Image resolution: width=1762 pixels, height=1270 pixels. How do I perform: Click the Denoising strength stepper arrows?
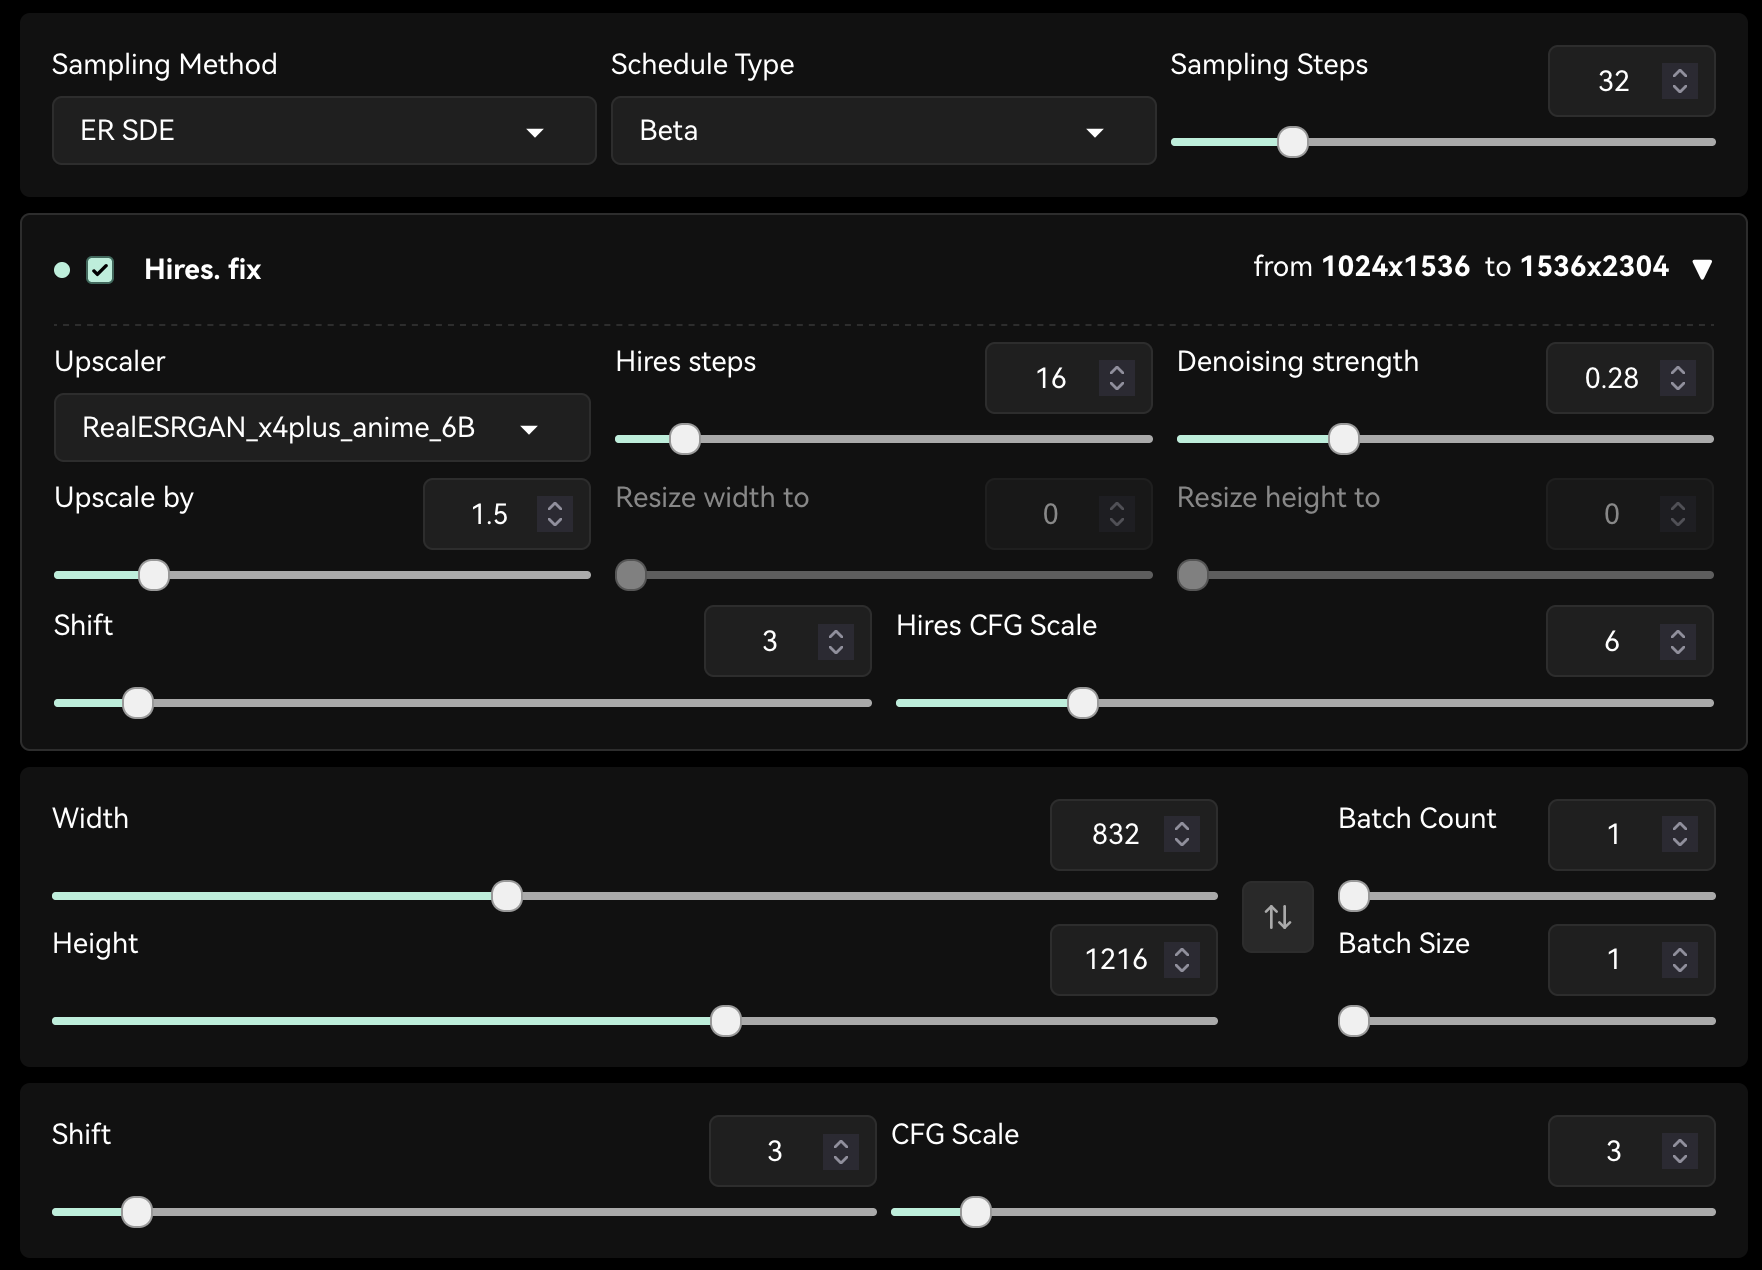click(1678, 378)
